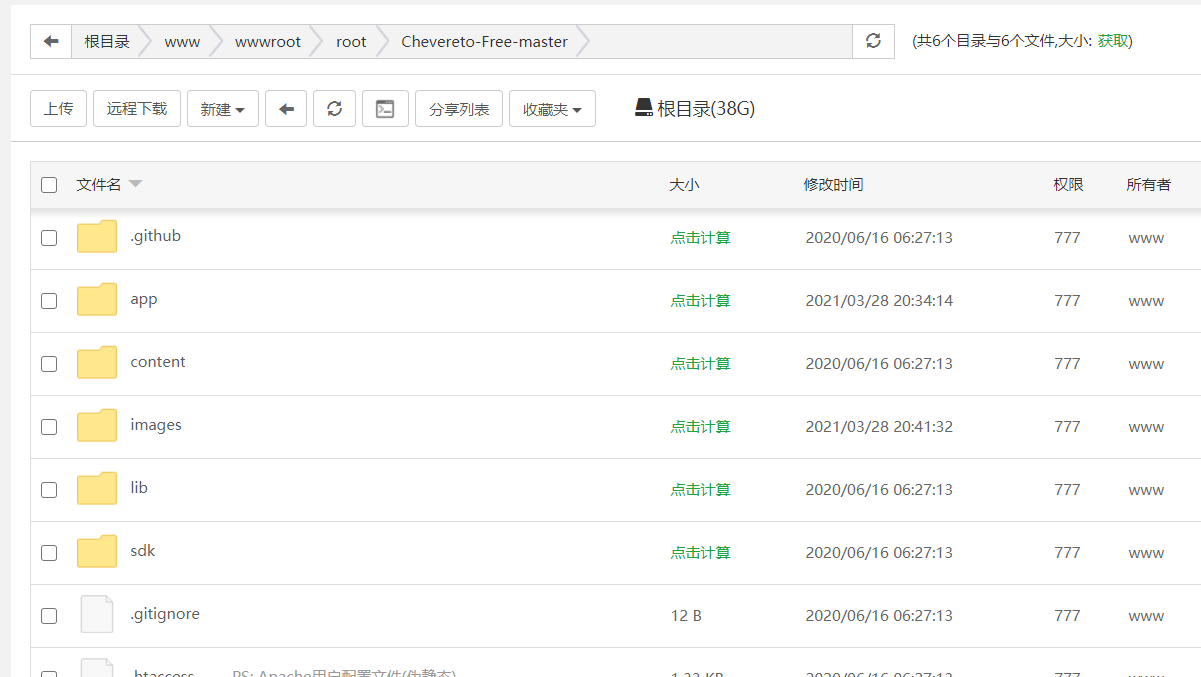
Task: Click the lib folder name
Action: pyautogui.click(x=139, y=488)
